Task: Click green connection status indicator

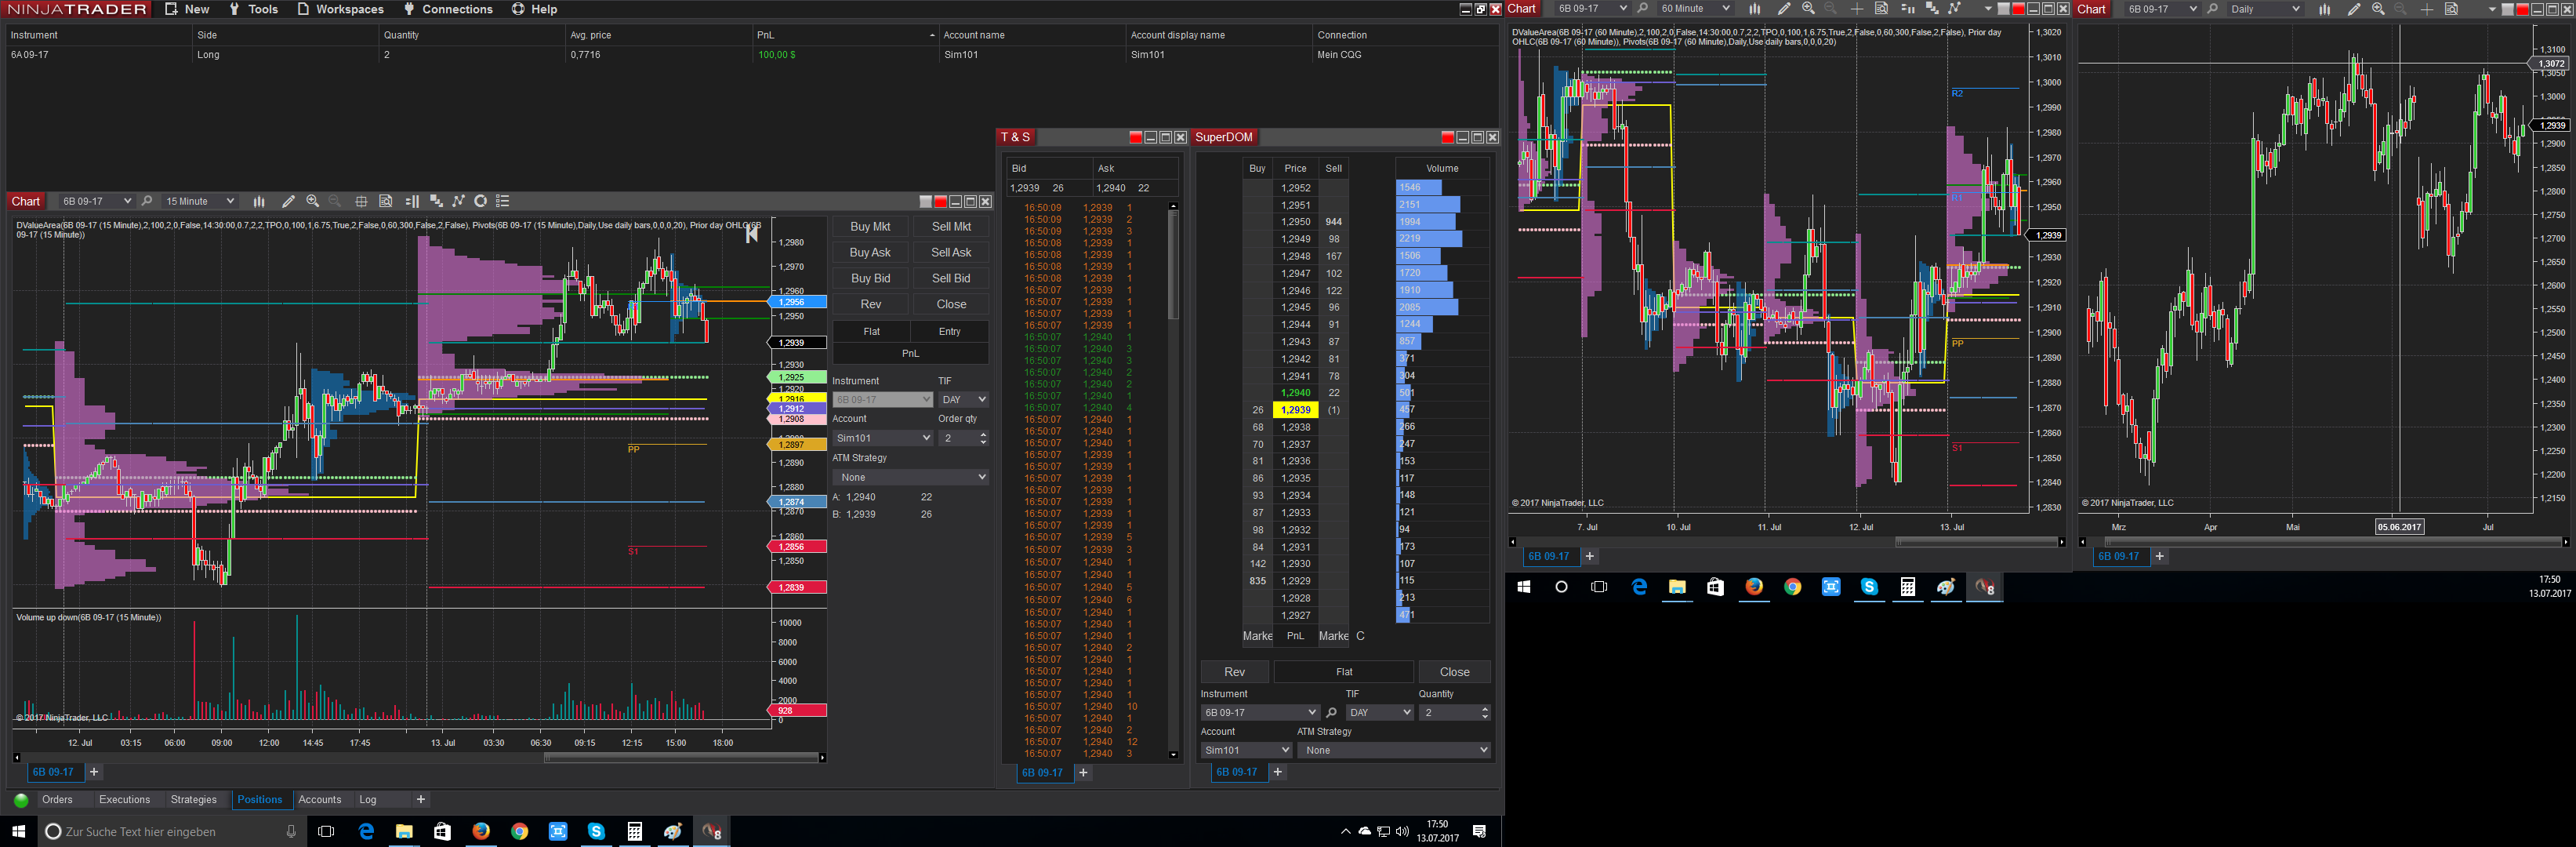Action: (20, 800)
